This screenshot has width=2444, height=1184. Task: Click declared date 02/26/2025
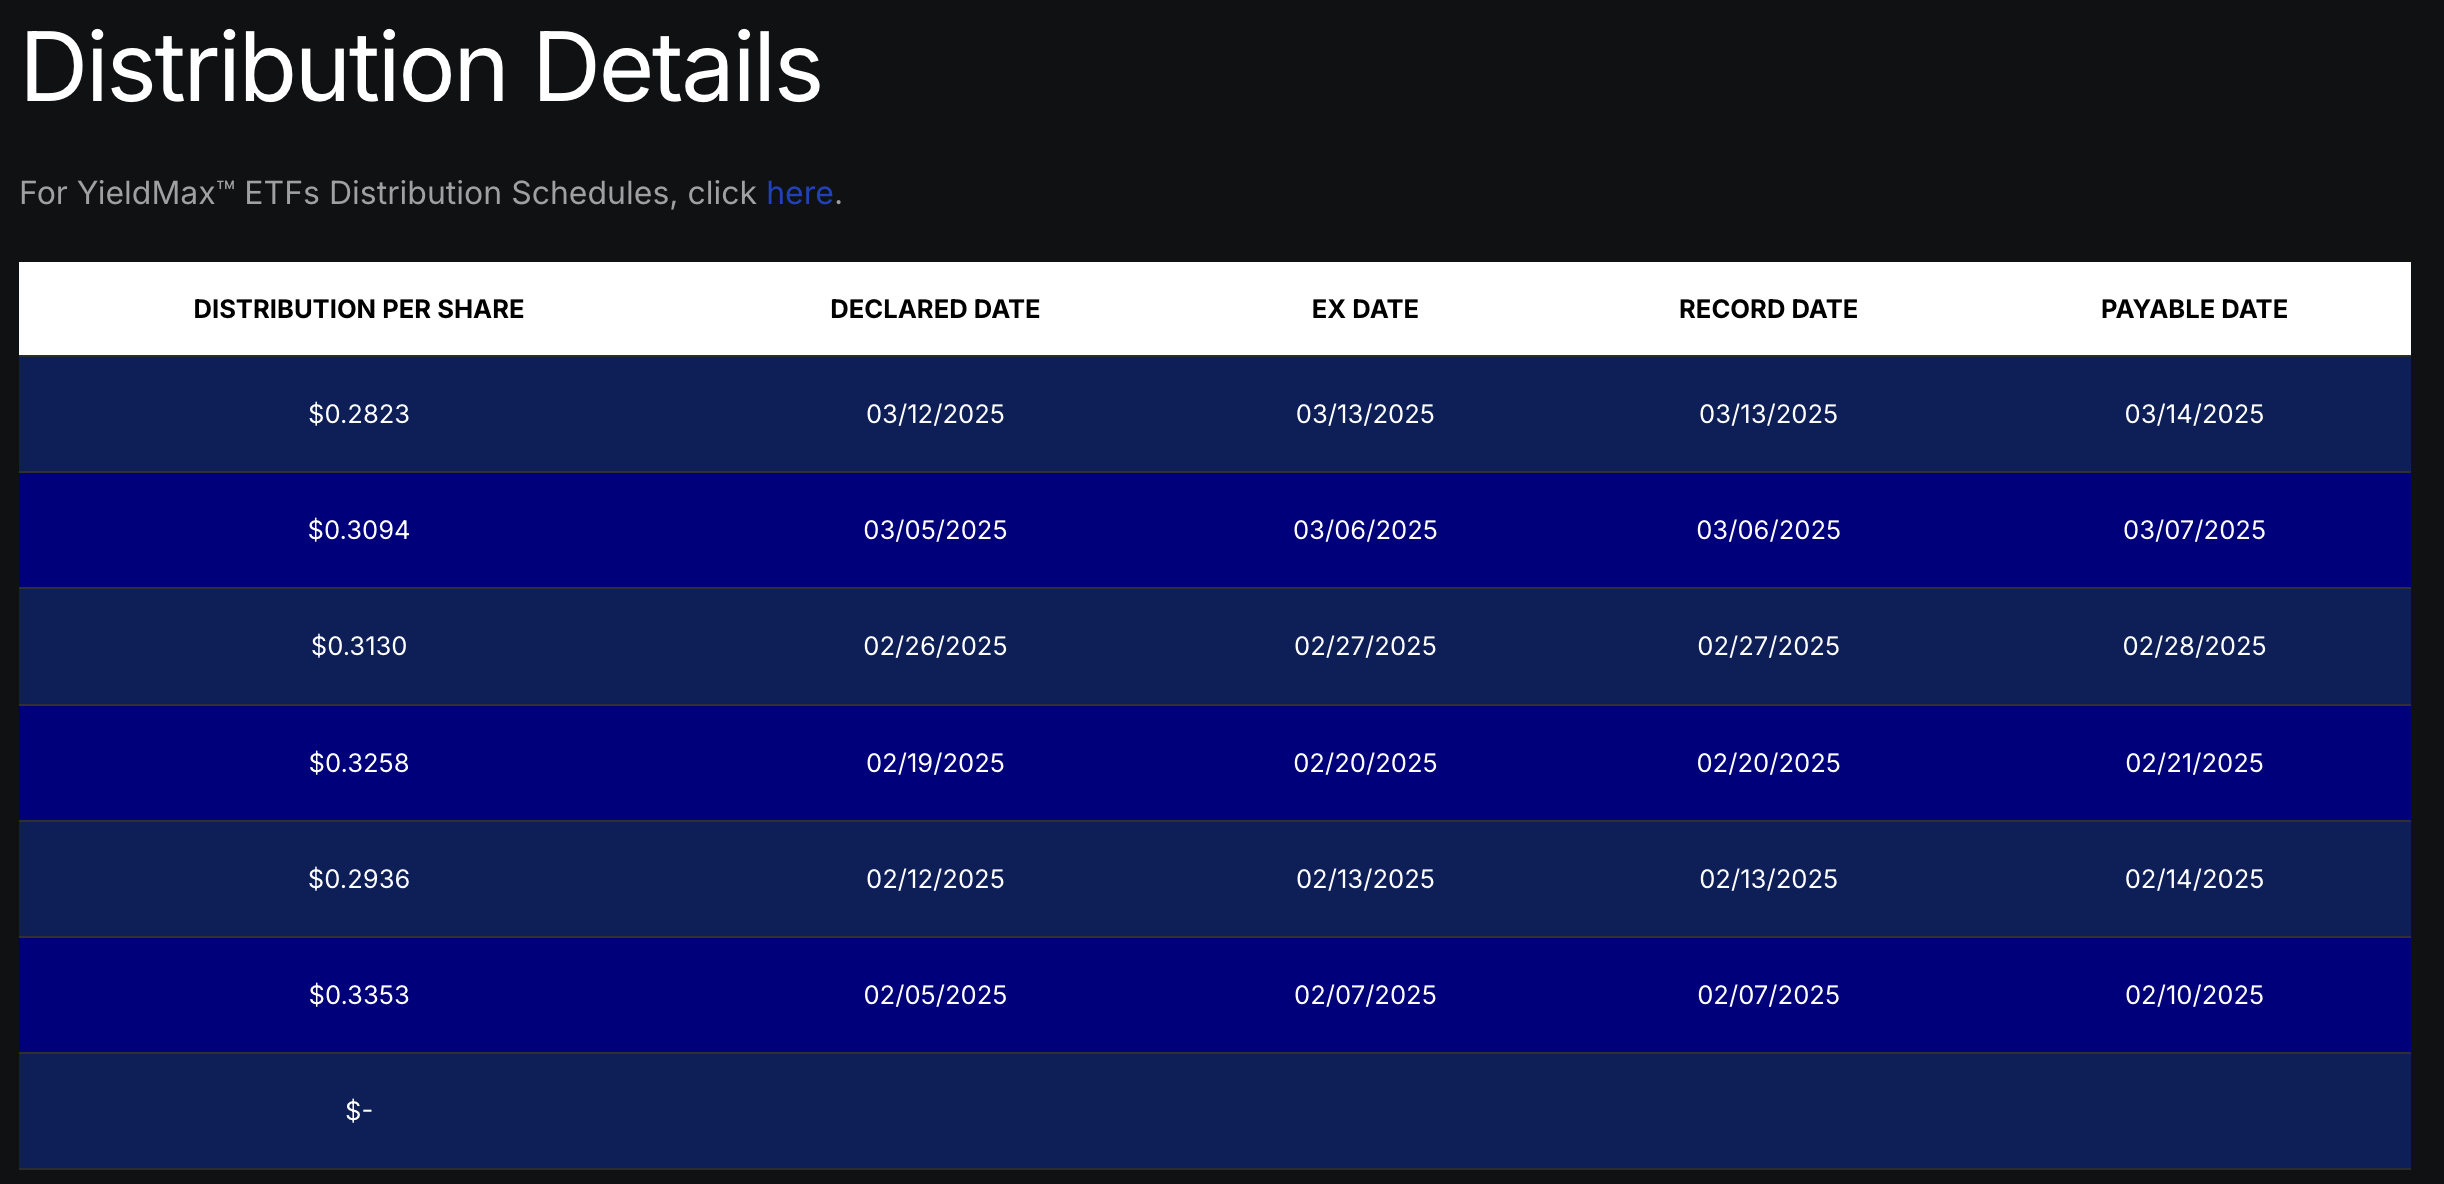point(935,646)
